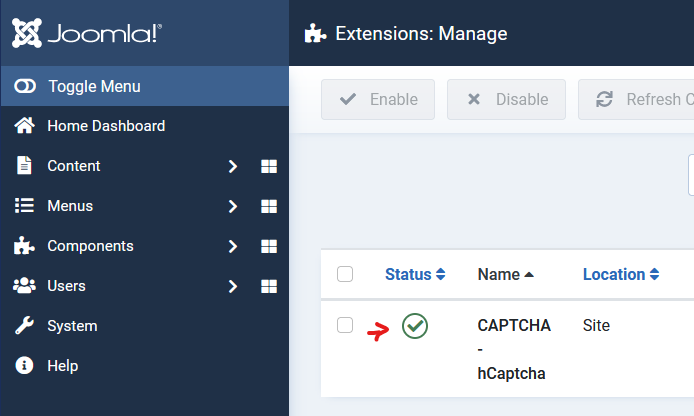Open the Users dashboard grid icon

pos(269,286)
